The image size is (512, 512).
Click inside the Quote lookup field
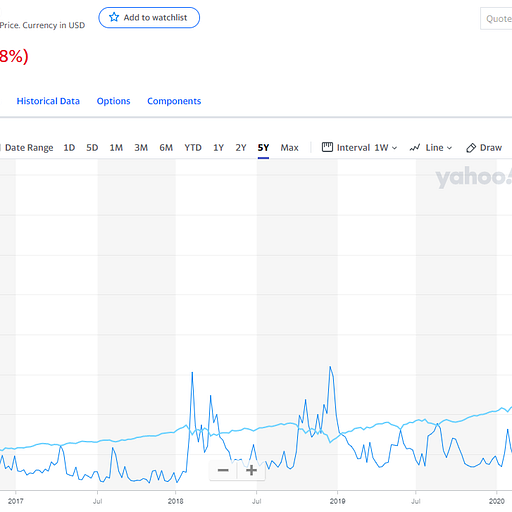(x=496, y=19)
